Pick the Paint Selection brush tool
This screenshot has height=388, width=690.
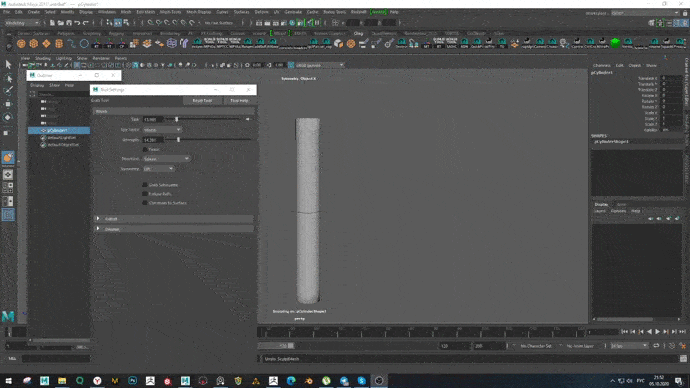8,91
